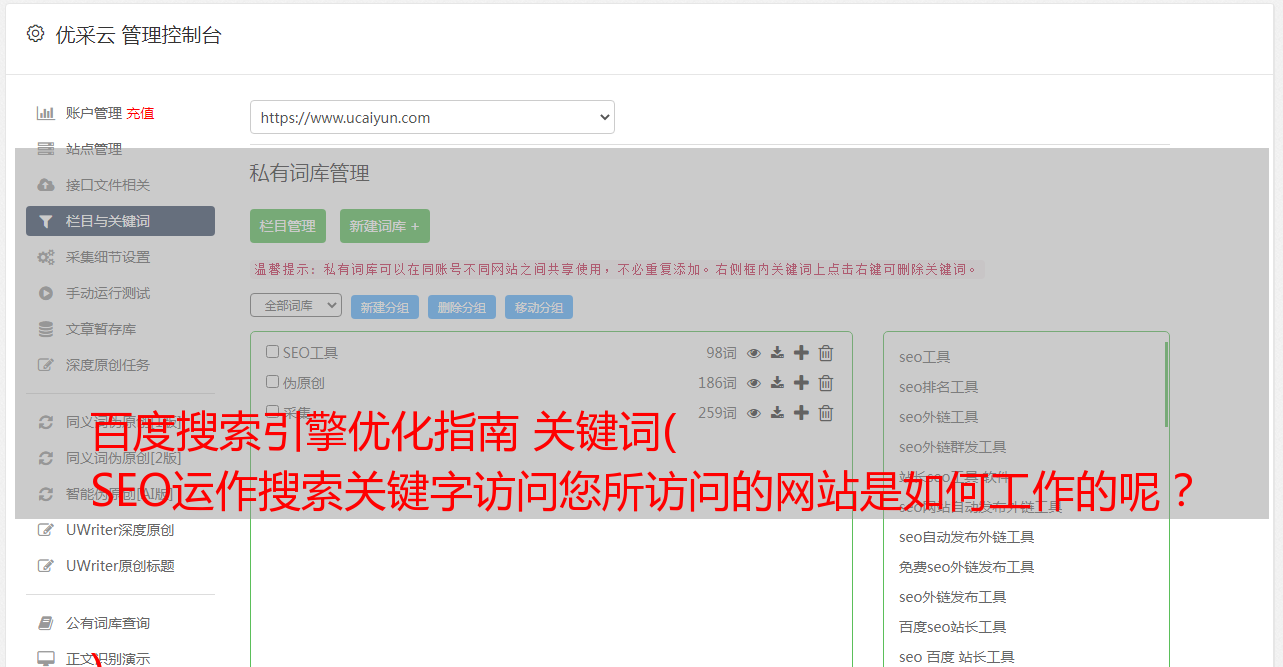Click the 私有词库管理 heading
1283x667 pixels.
(310, 173)
